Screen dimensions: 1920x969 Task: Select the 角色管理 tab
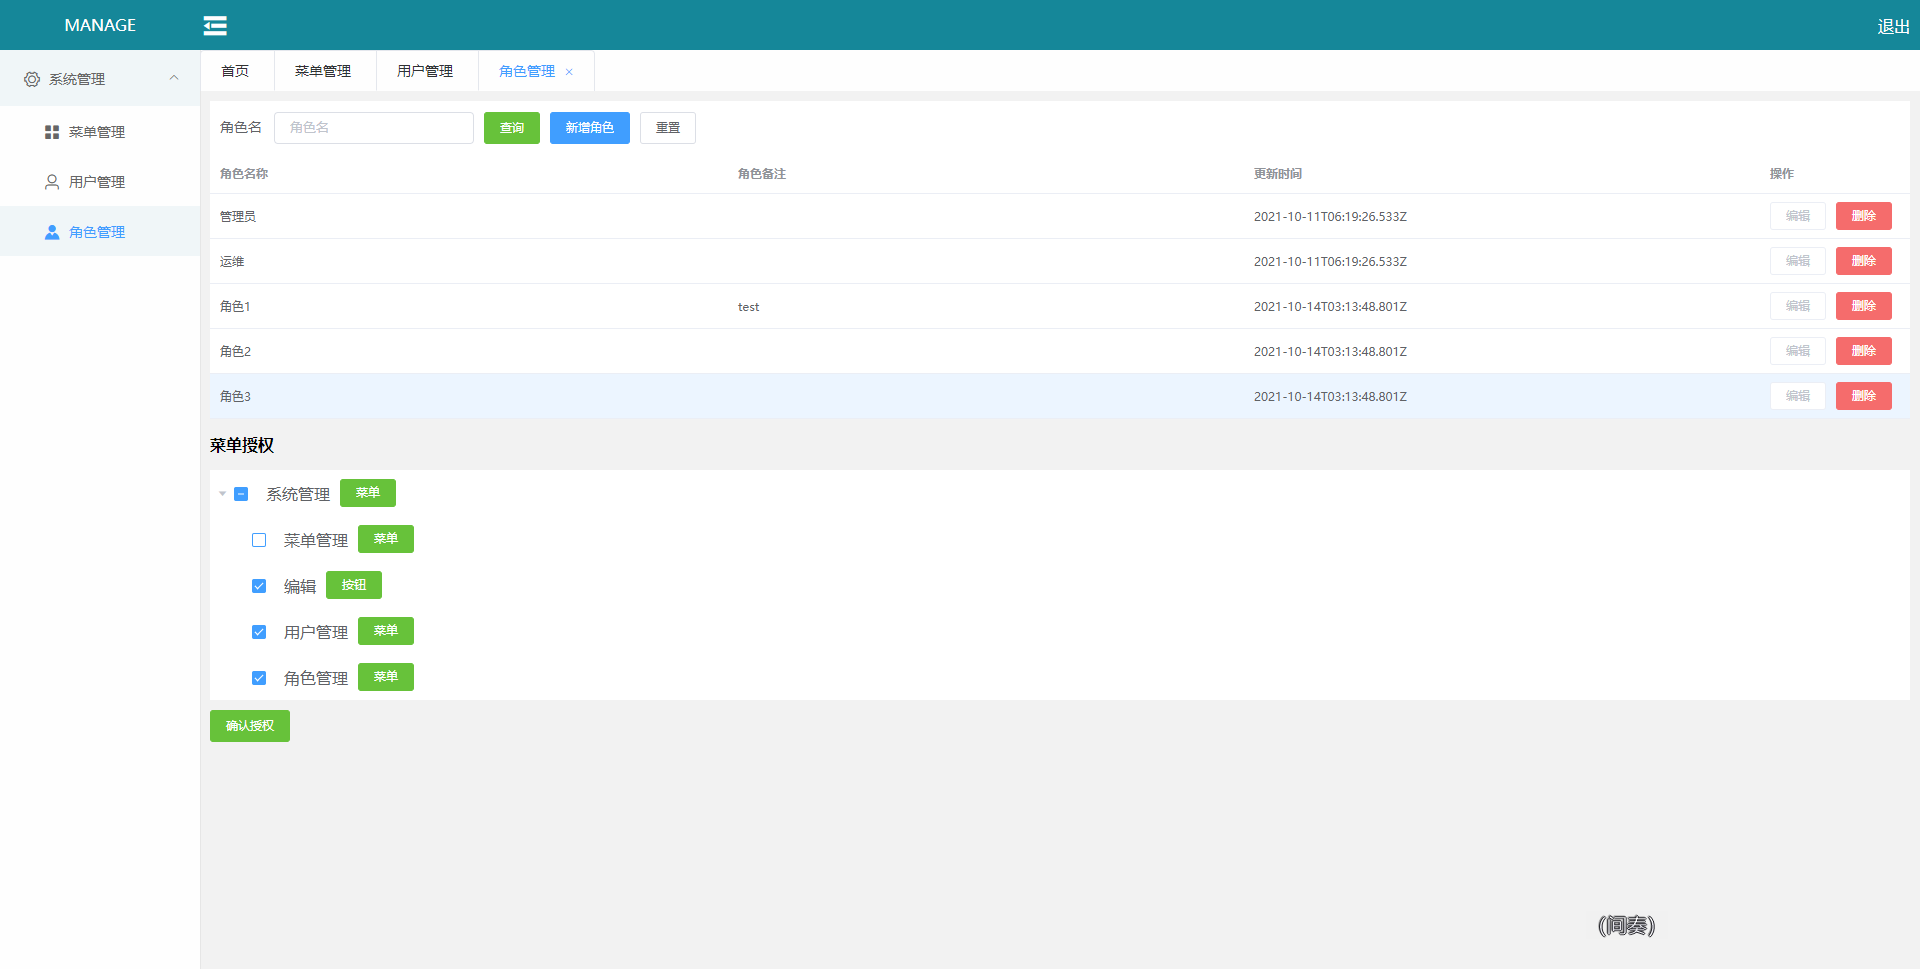click(x=527, y=71)
